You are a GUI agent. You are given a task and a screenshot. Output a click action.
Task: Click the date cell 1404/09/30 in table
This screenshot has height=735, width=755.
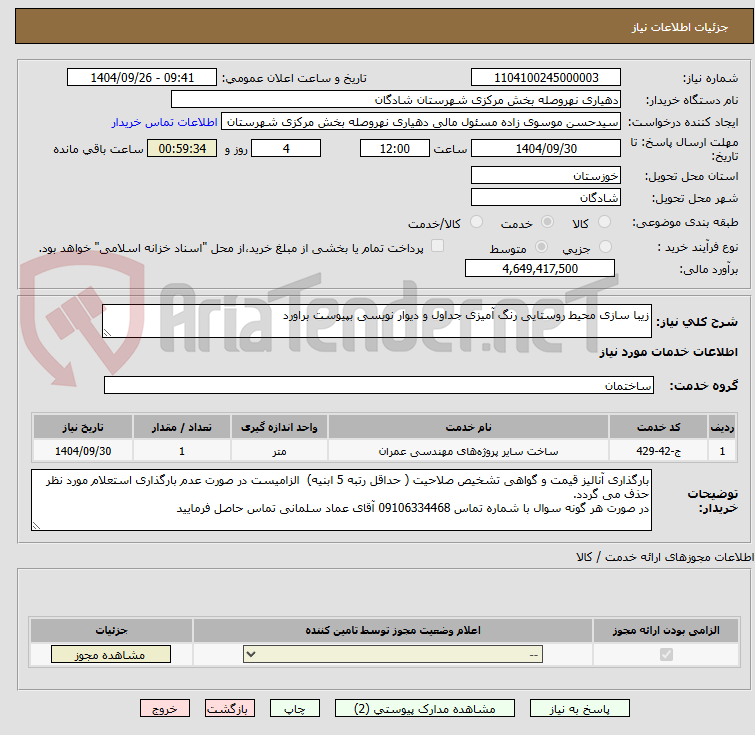tap(83, 451)
